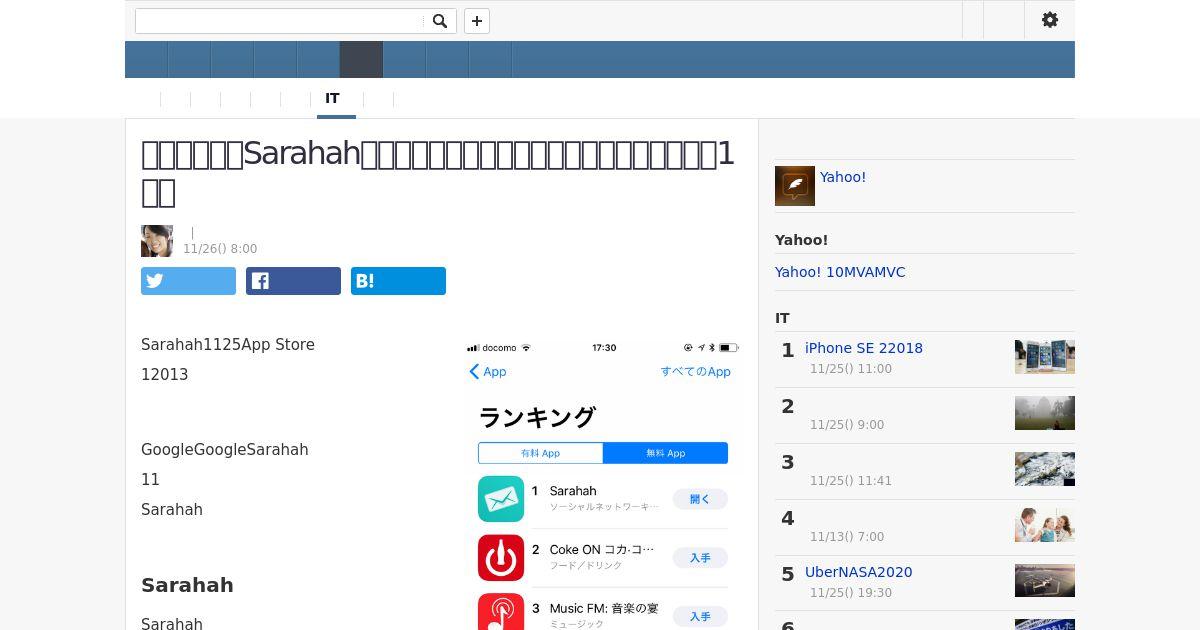Screen dimensions: 1200x630
Task: Click thumbnail of the rank 2 article
Action: (x=1045, y=413)
